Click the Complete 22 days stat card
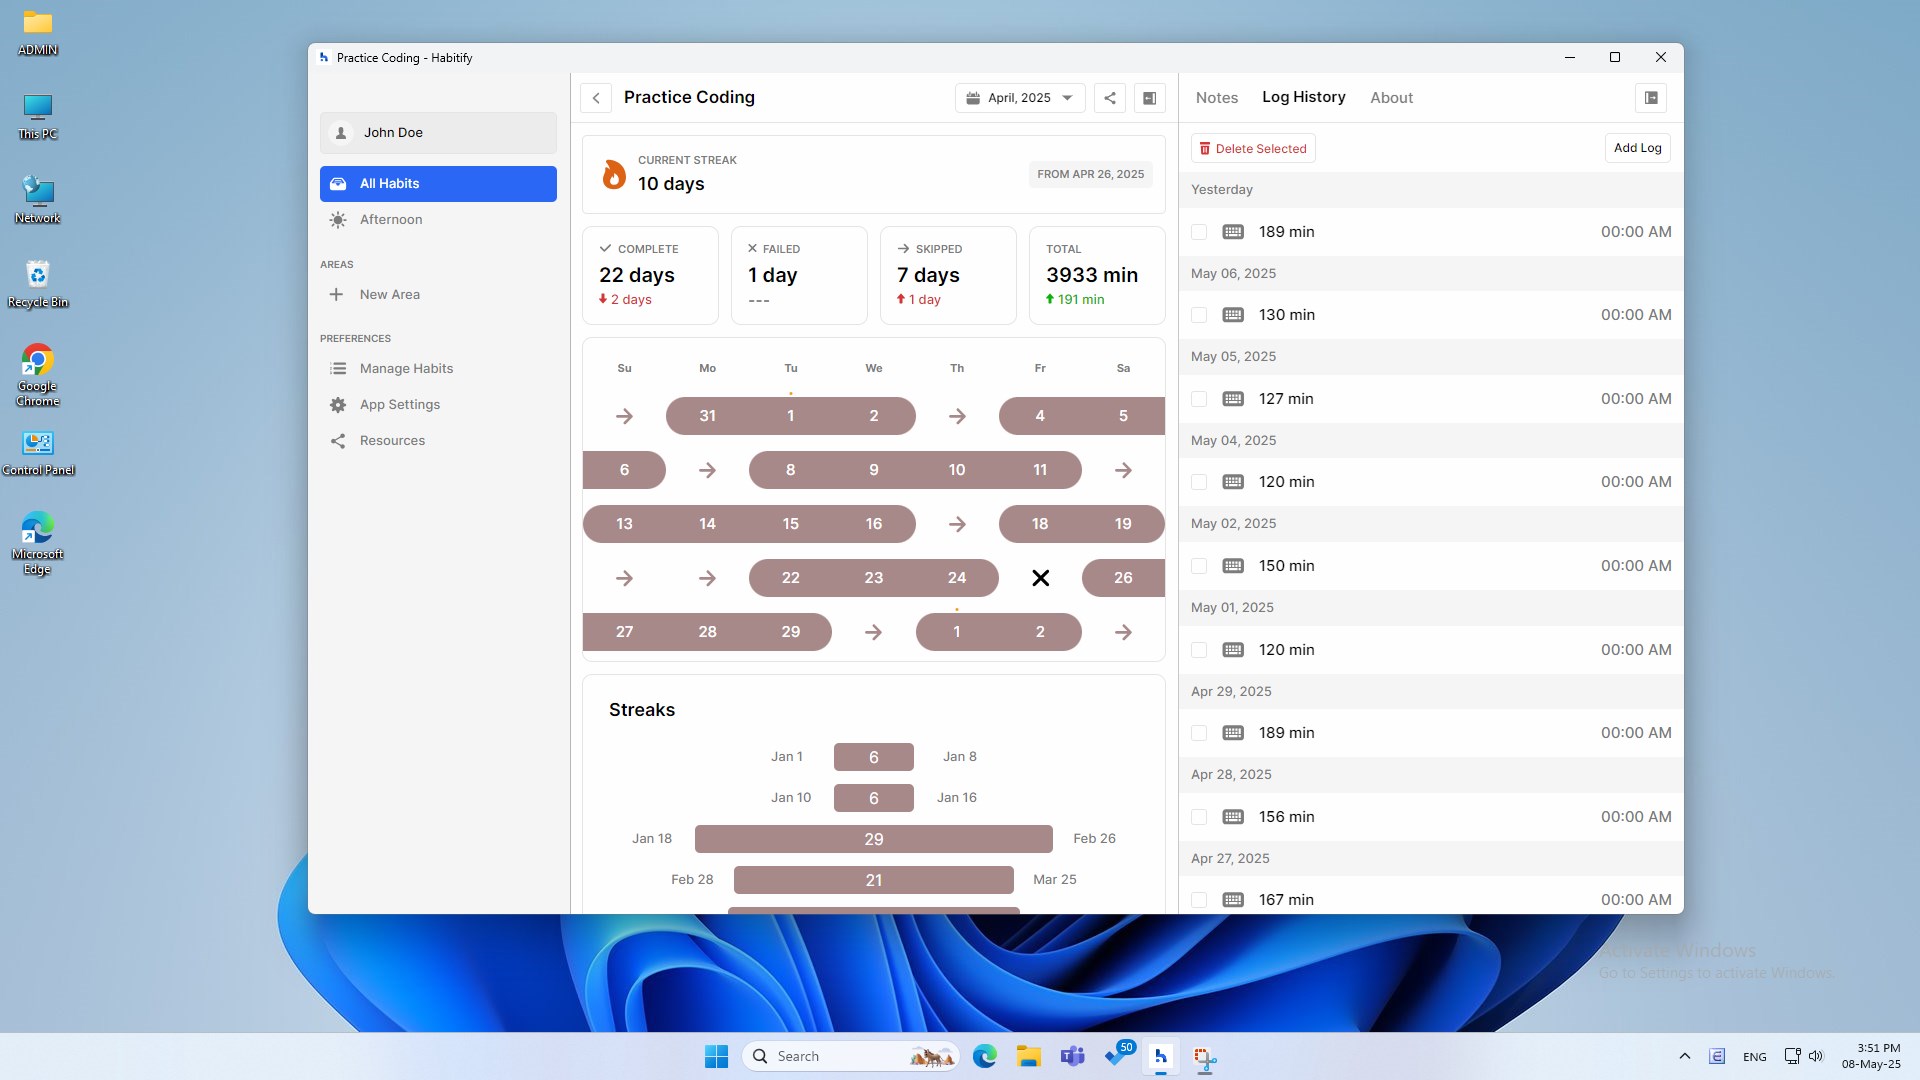 pyautogui.click(x=650, y=276)
